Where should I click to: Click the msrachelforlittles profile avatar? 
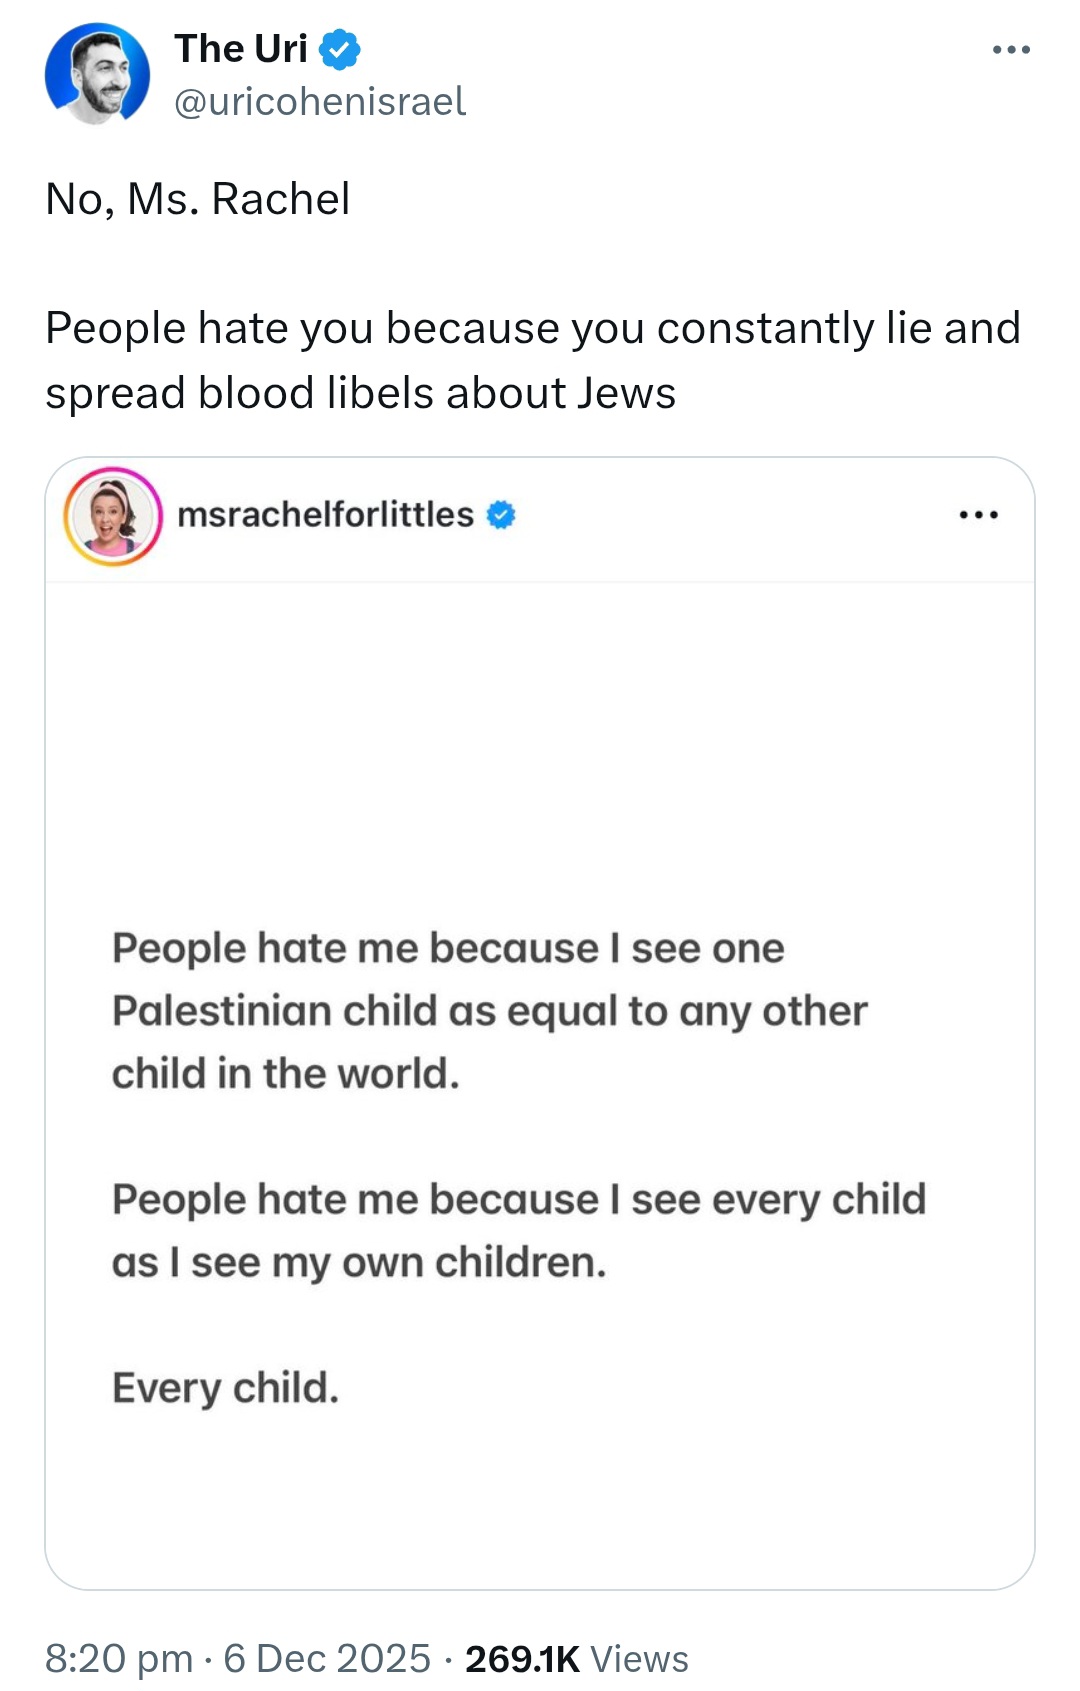(x=113, y=516)
